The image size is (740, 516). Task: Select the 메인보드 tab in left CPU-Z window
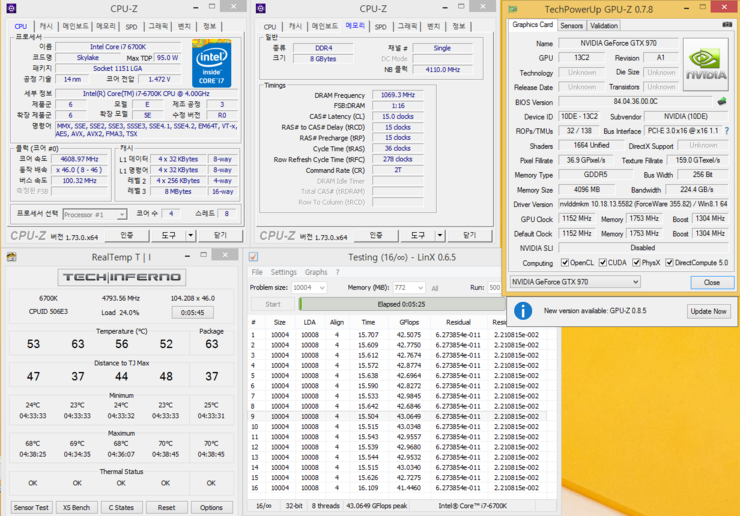[76, 26]
